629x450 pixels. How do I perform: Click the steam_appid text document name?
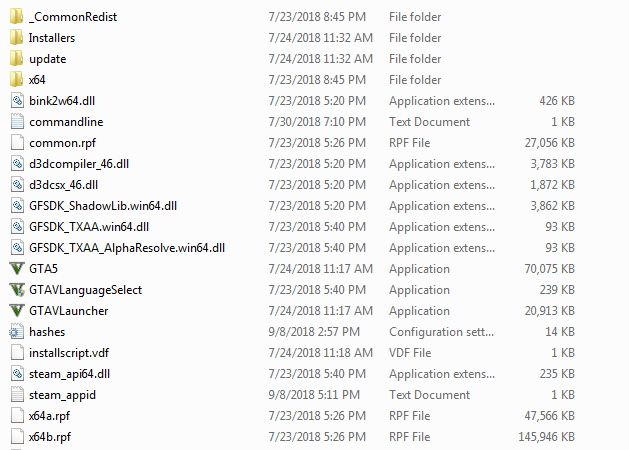tap(62, 395)
